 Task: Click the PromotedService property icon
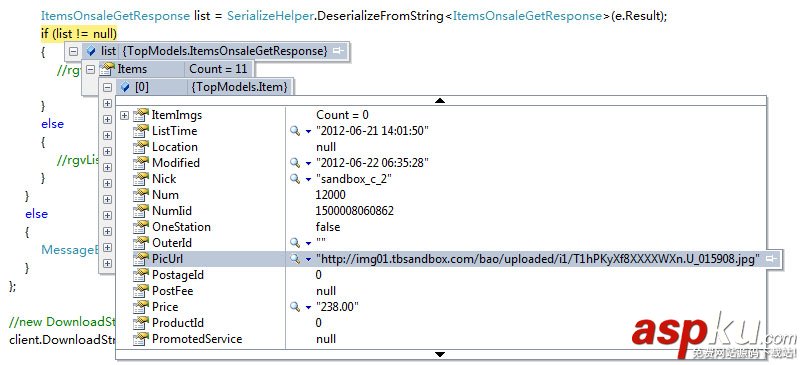coord(141,339)
